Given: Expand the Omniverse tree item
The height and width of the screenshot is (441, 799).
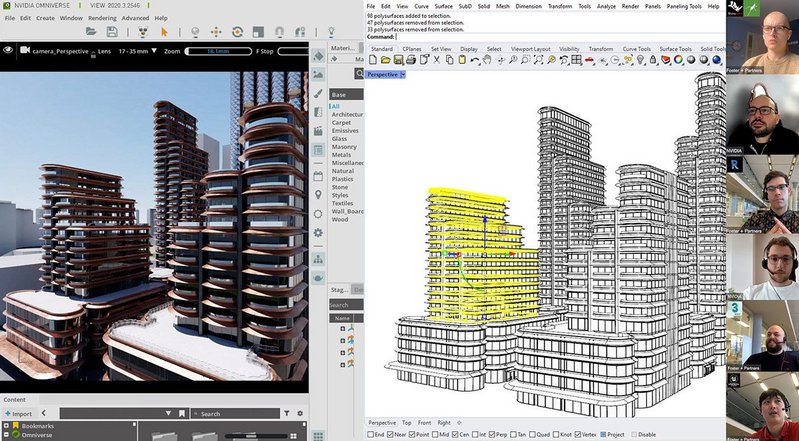Looking at the screenshot, I should coord(6,434).
